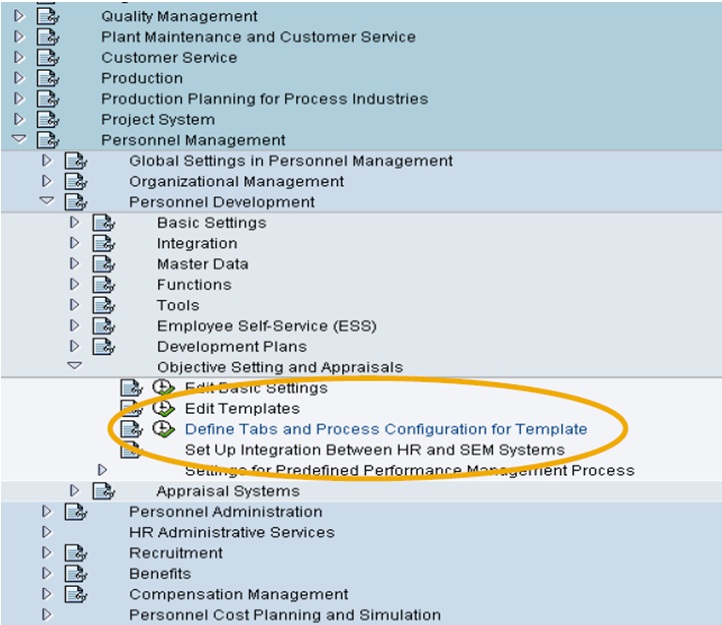Expand Settings for Predefined Performance Management Process
Screen dimensions: 722x625
(x=103, y=470)
